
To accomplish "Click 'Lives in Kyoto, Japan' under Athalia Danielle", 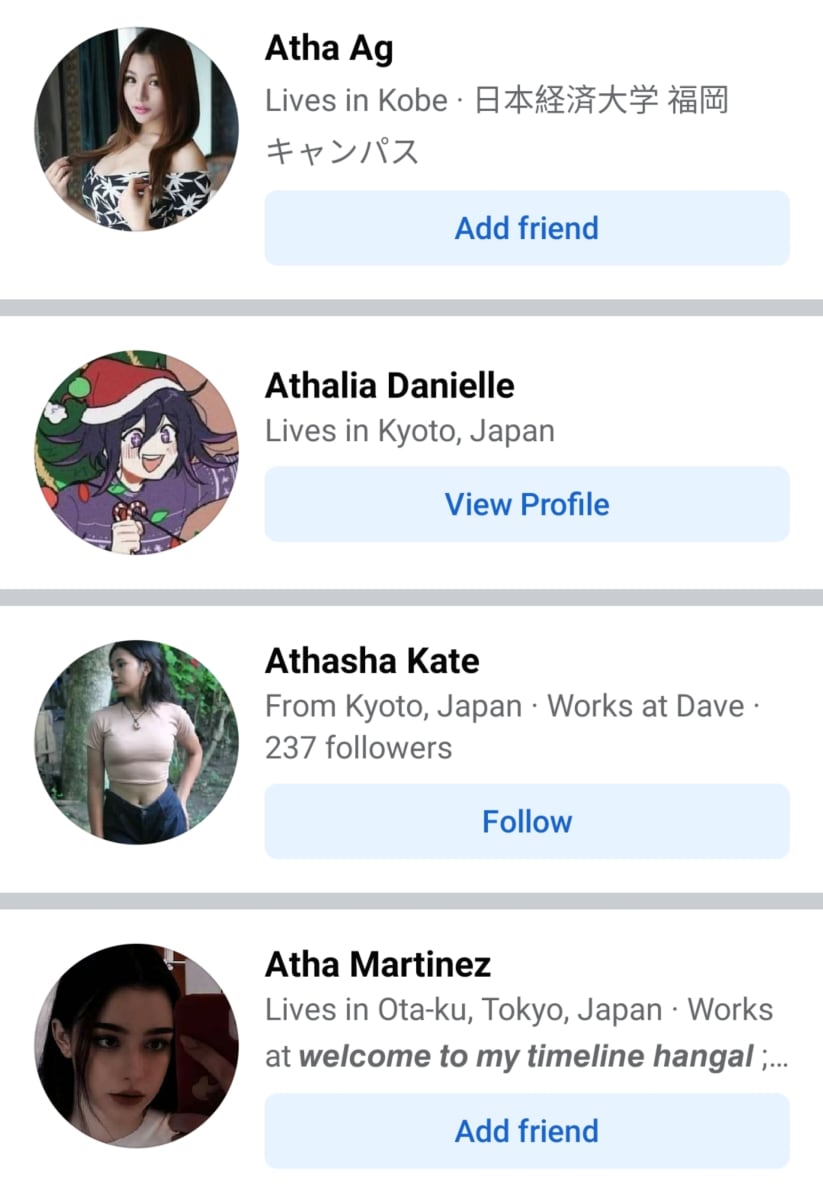I will (x=410, y=431).
